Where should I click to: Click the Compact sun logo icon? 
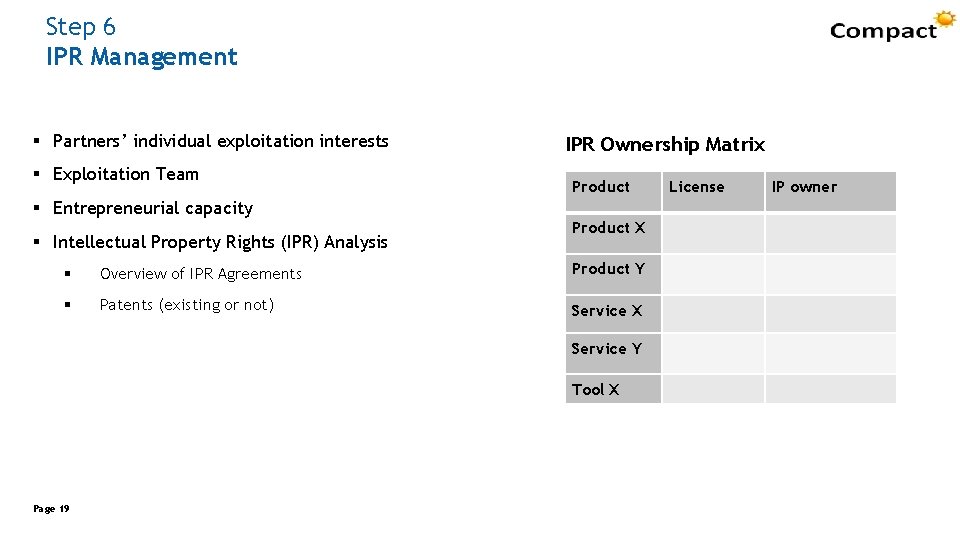tap(944, 20)
